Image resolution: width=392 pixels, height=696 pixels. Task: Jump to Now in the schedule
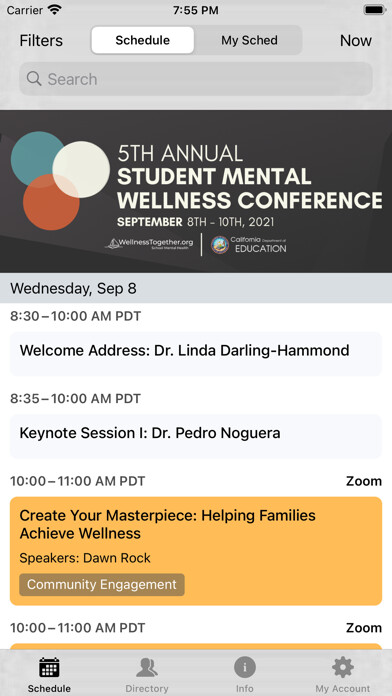point(356,41)
